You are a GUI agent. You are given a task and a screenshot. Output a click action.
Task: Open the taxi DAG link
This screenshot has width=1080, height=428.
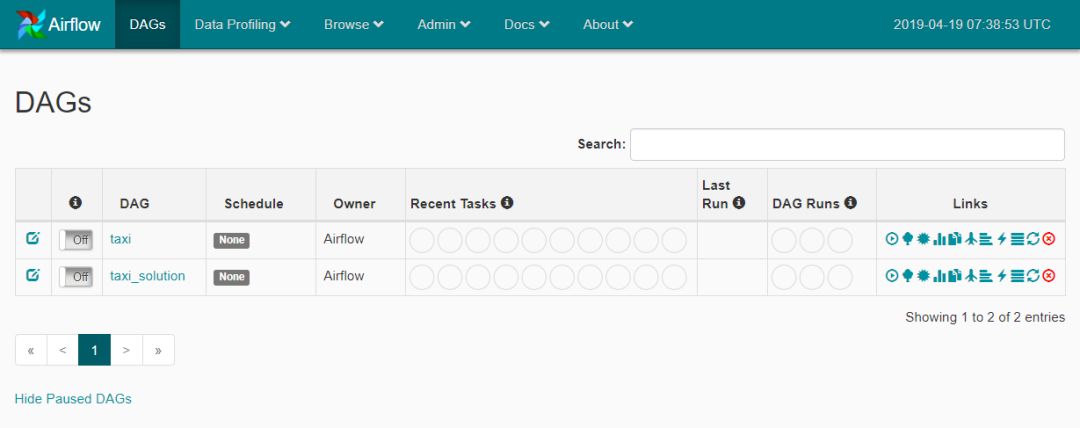pos(121,239)
